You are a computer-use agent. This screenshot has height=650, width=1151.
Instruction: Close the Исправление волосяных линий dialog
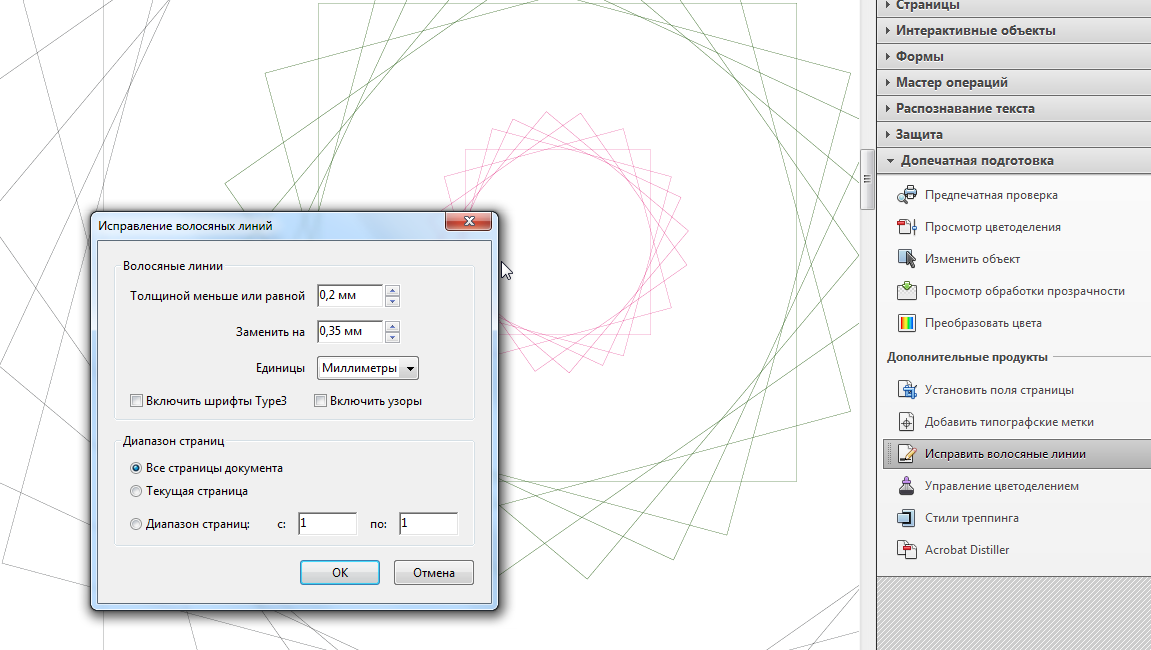point(469,221)
